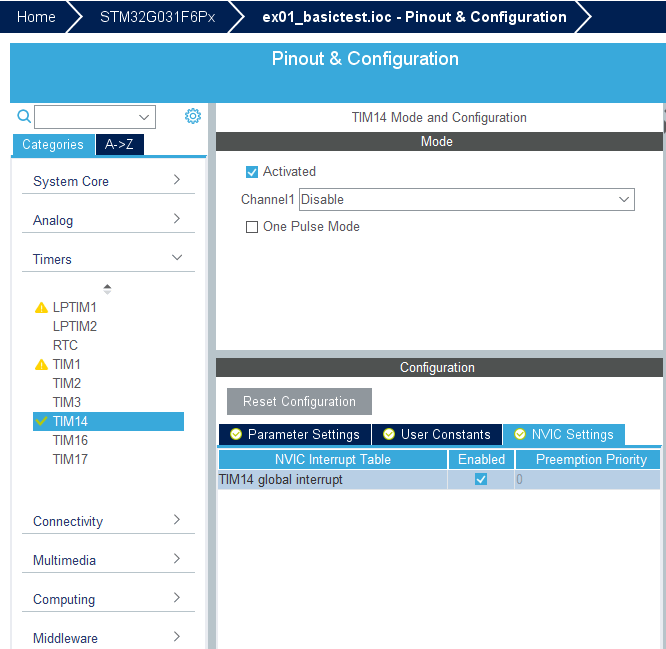Open the Parameter Settings tab
The width and height of the screenshot is (666, 649).
click(295, 435)
